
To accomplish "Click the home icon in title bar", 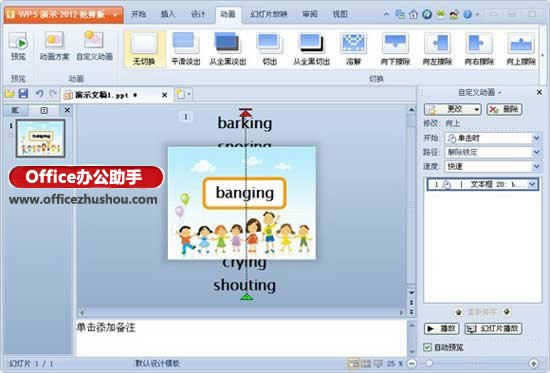I will [413, 14].
